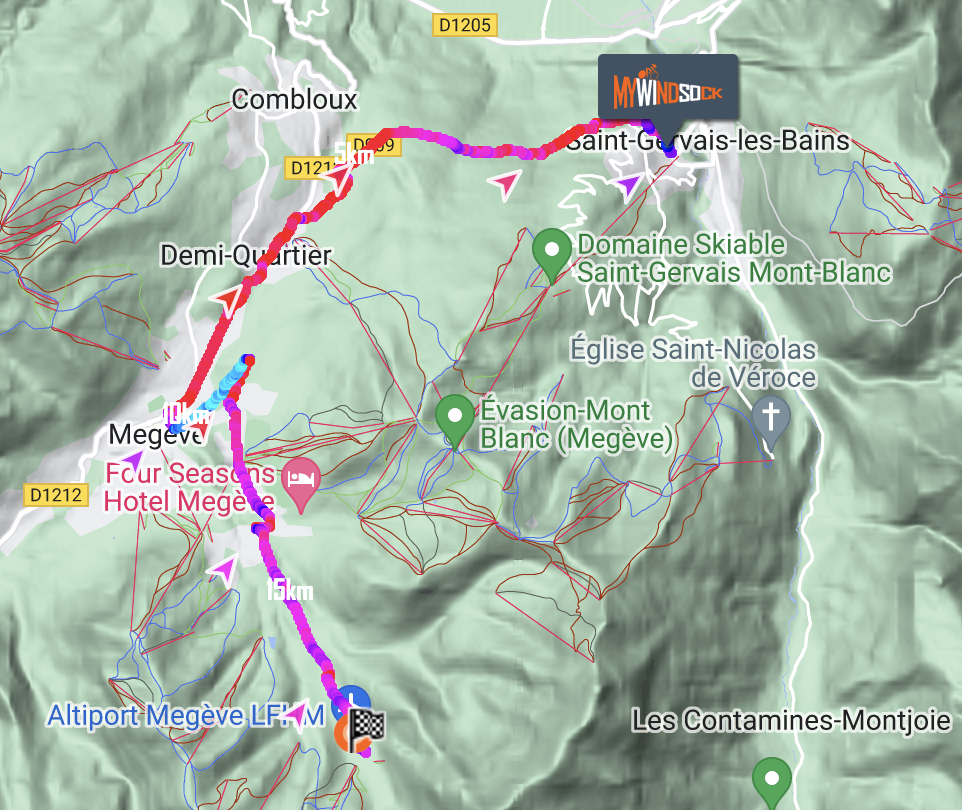The height and width of the screenshot is (810, 962).
Task: Click the 10km distance marker
Action: point(187,415)
